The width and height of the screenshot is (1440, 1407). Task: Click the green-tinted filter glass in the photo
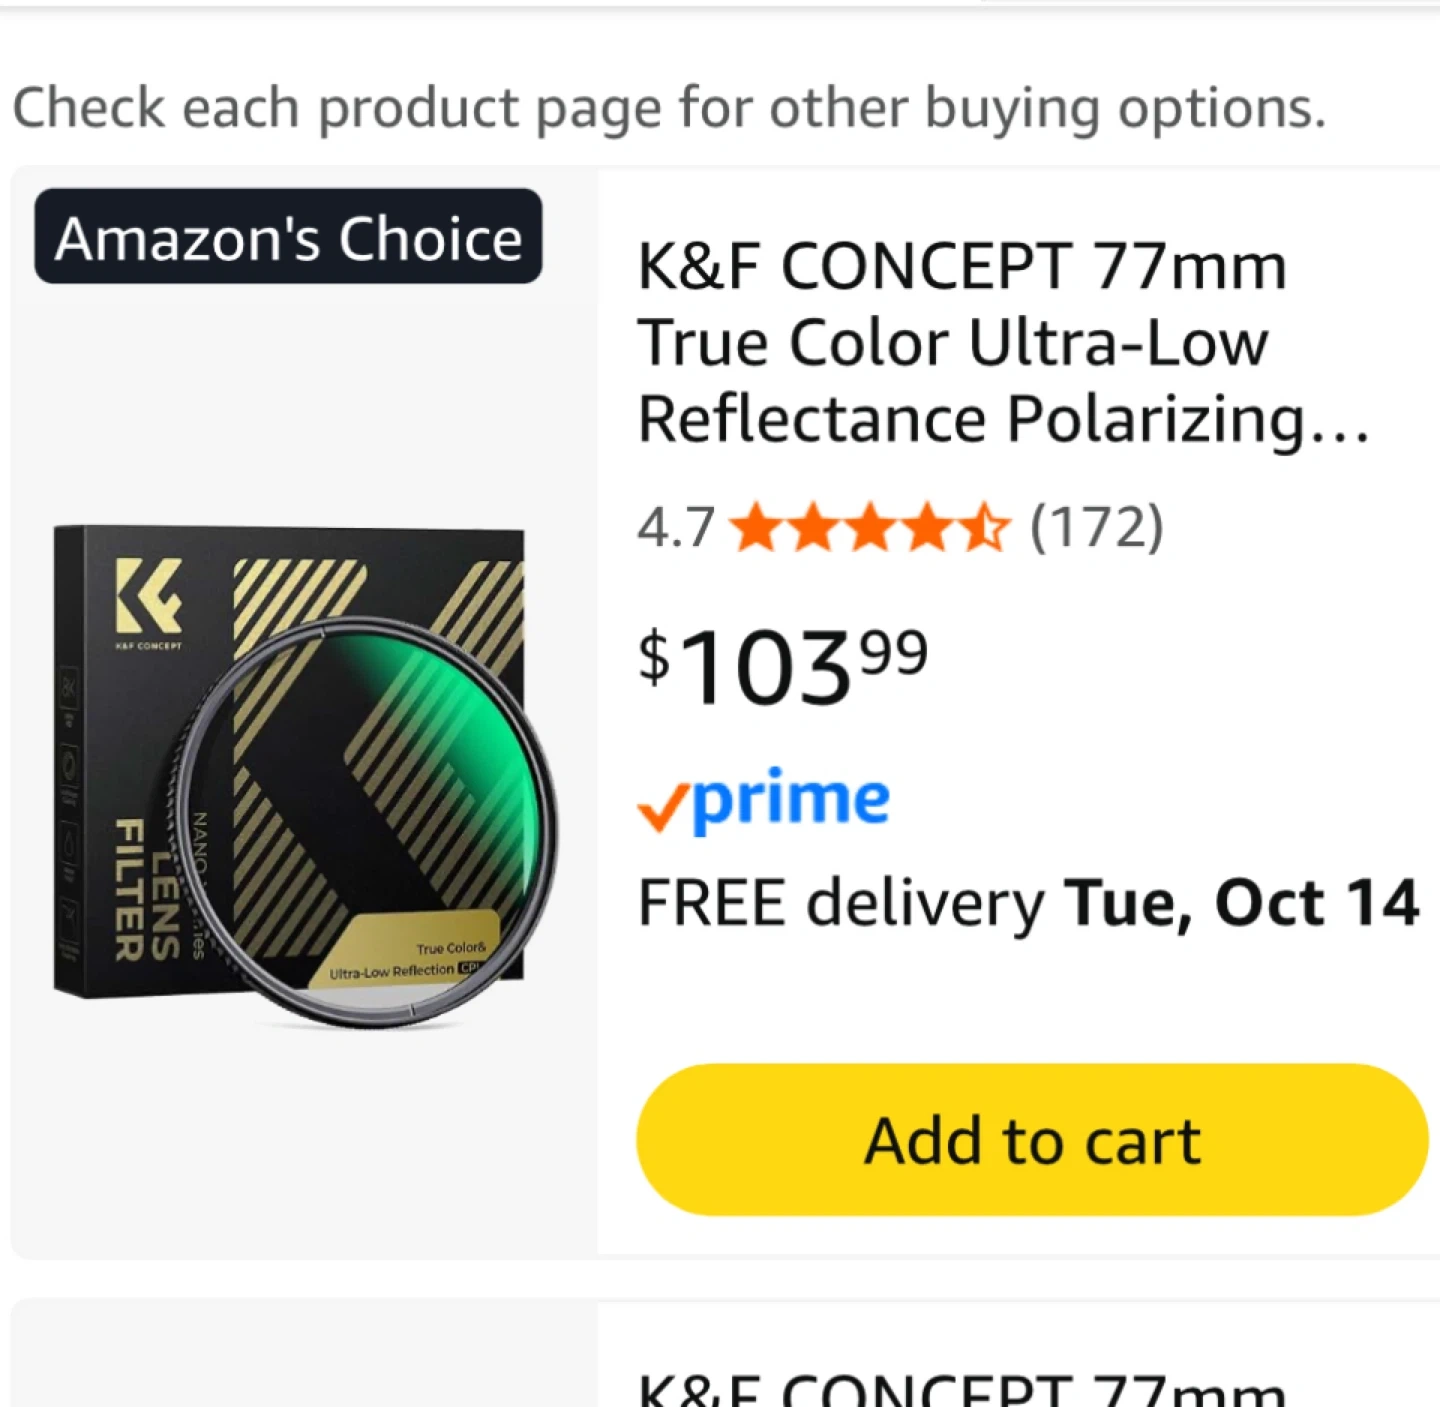(x=440, y=760)
